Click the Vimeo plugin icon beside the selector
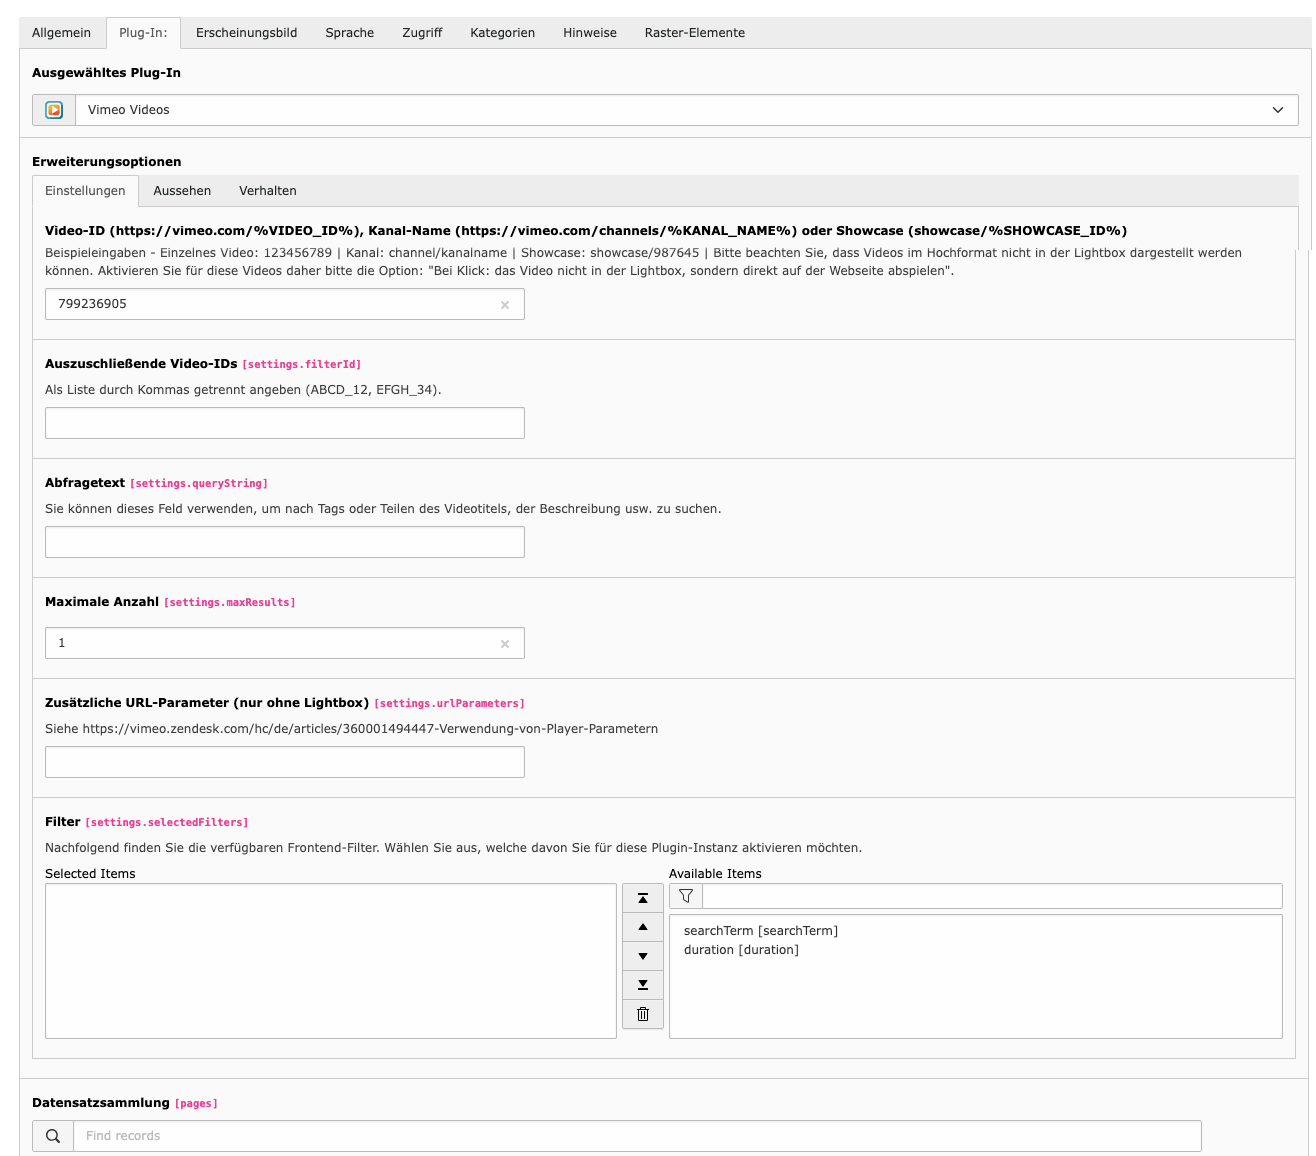 (54, 110)
